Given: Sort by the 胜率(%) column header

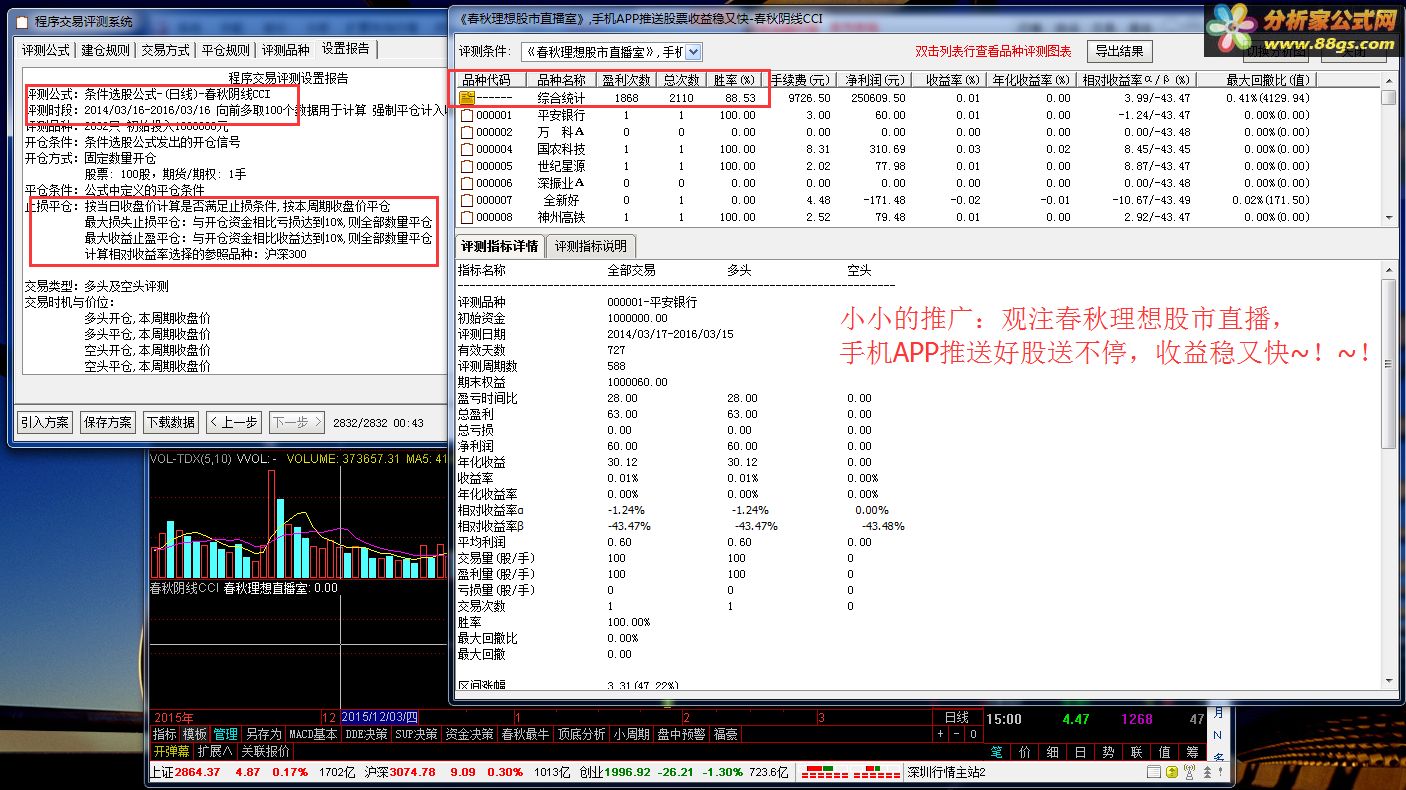Looking at the screenshot, I should [734, 80].
